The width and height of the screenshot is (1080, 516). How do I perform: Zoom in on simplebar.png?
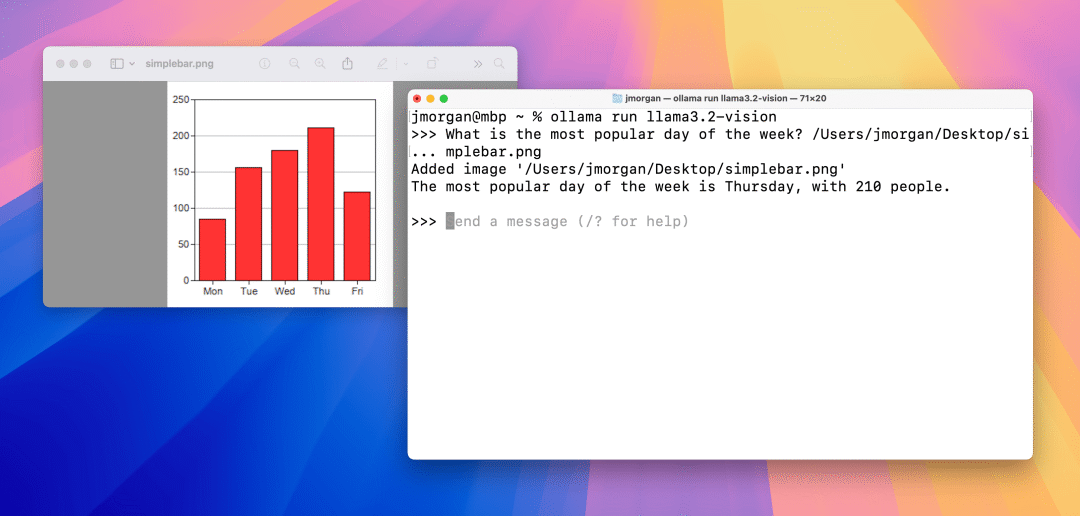coord(320,63)
